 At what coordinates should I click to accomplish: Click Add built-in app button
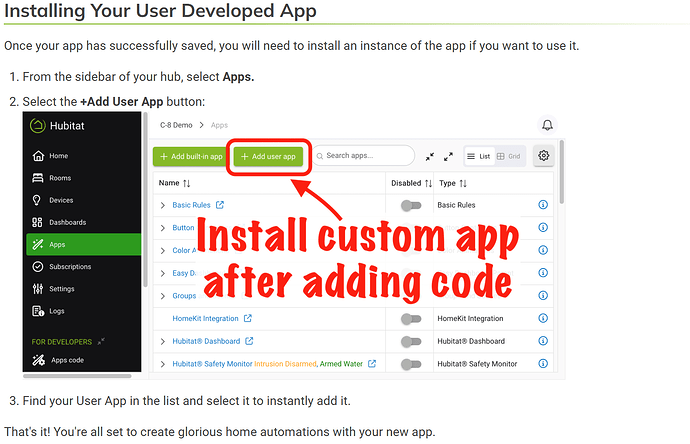[191, 156]
